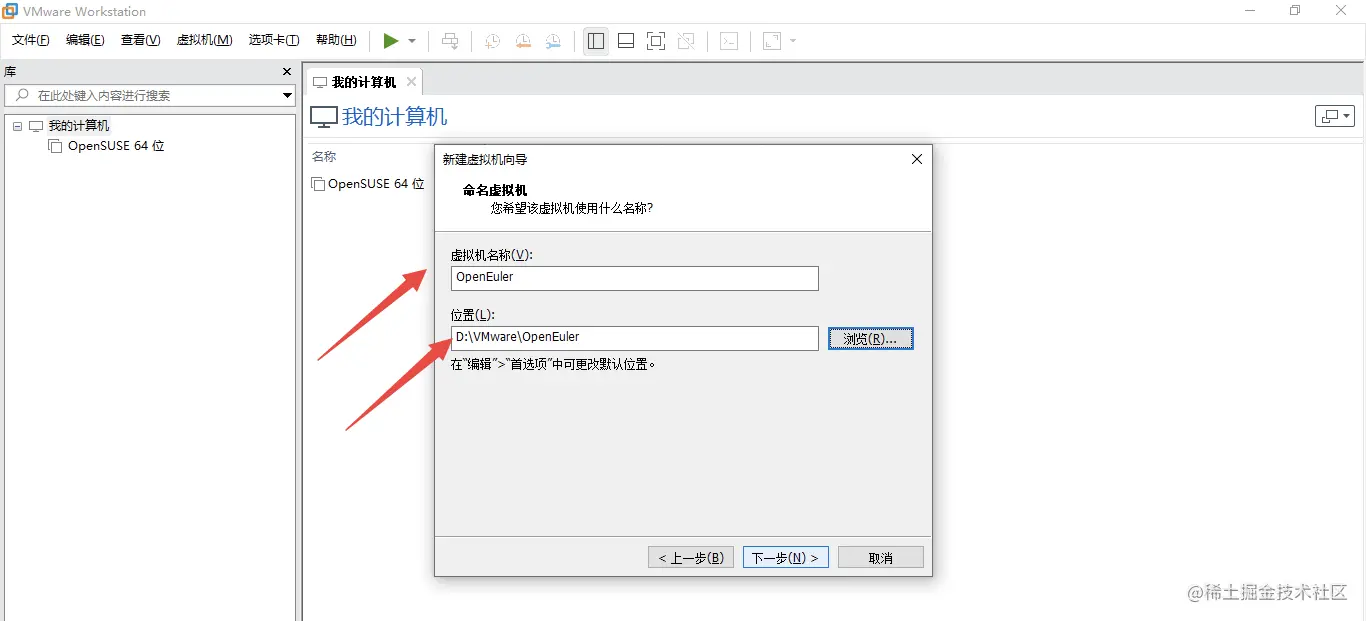
Task: Click the monitor icon beside 我的计算机 heading
Action: coord(324,117)
